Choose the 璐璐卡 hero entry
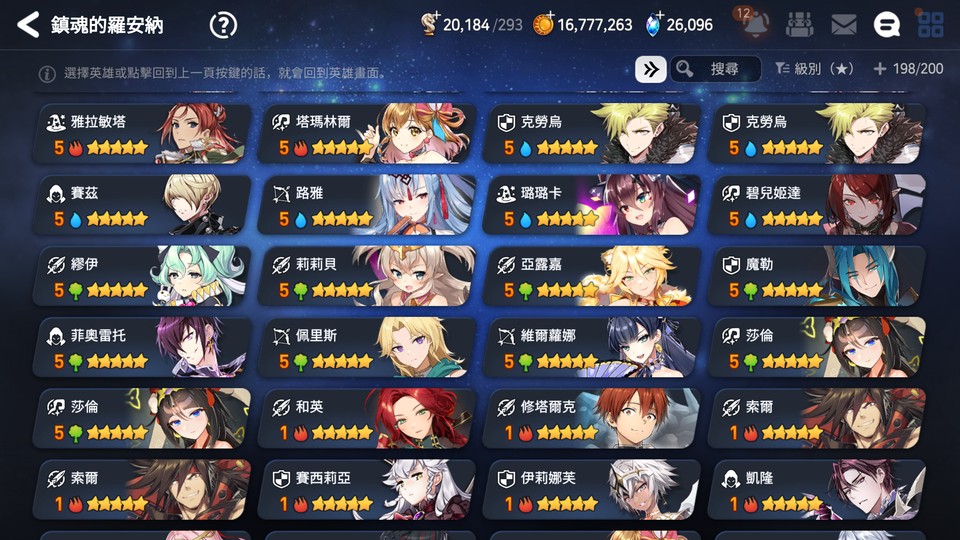 click(x=592, y=204)
